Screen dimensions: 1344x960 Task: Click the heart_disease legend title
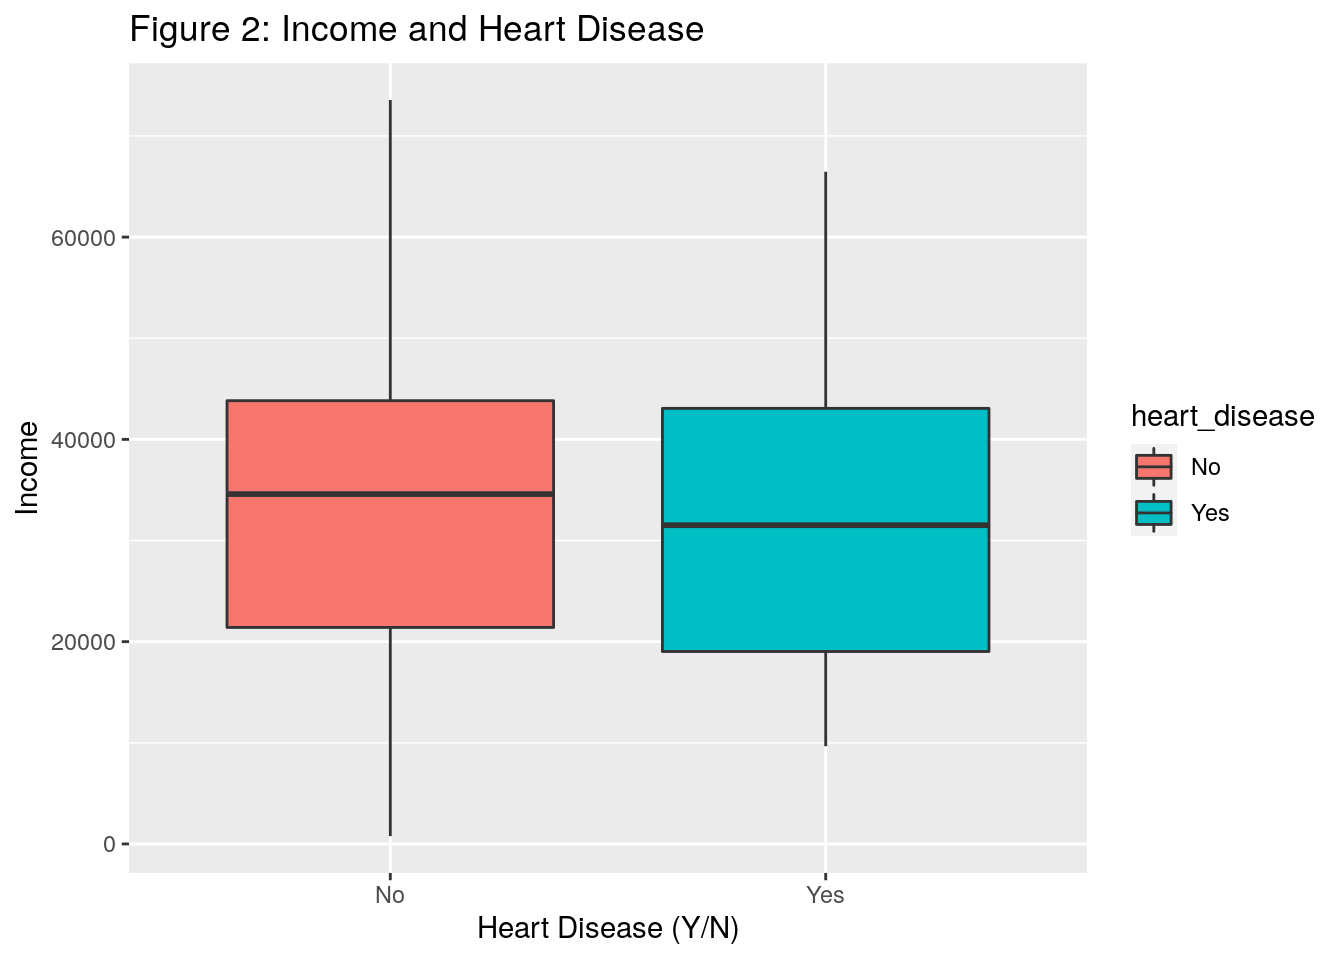[x=1222, y=416]
